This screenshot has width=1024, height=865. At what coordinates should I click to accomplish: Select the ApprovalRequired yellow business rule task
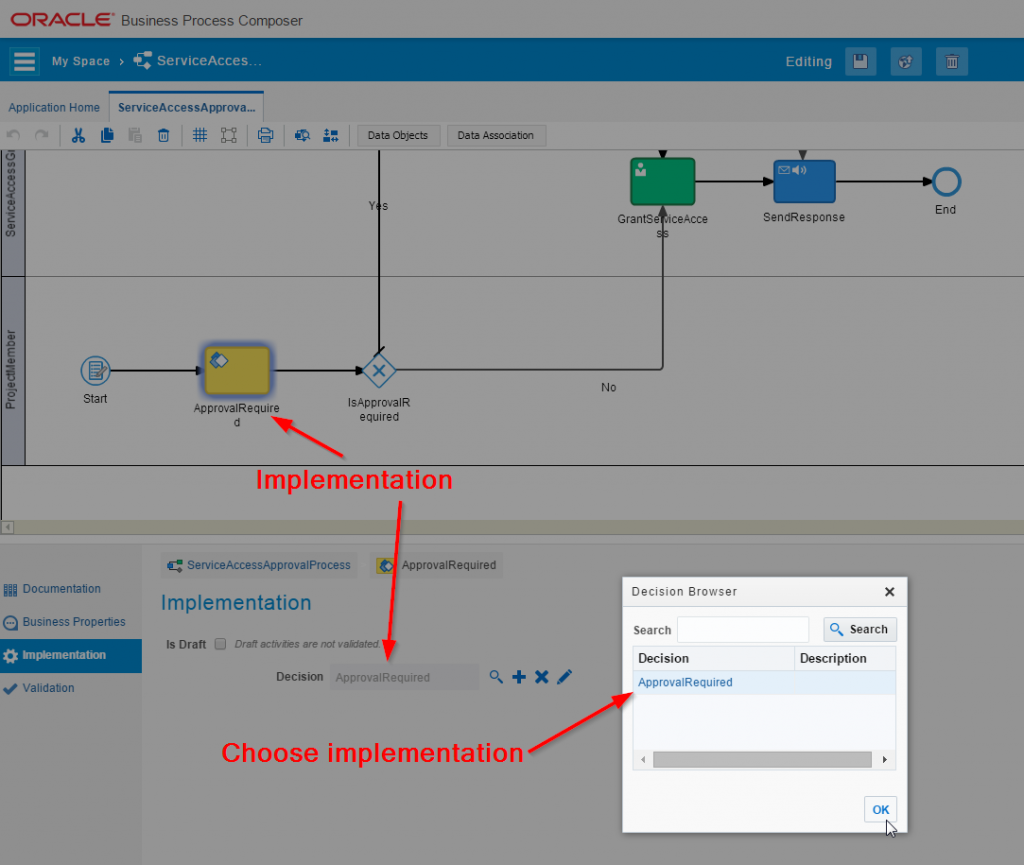tap(237, 371)
